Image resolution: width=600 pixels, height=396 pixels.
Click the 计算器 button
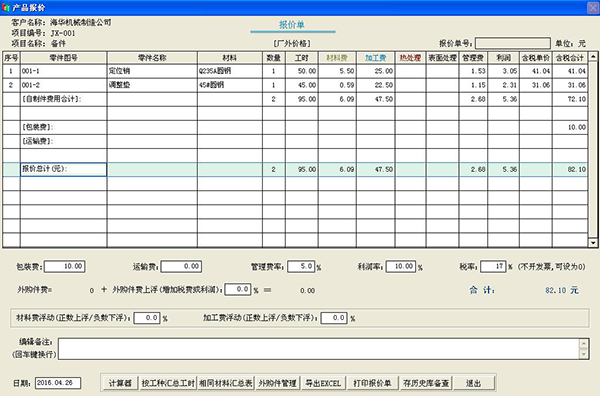pyautogui.click(x=120, y=383)
